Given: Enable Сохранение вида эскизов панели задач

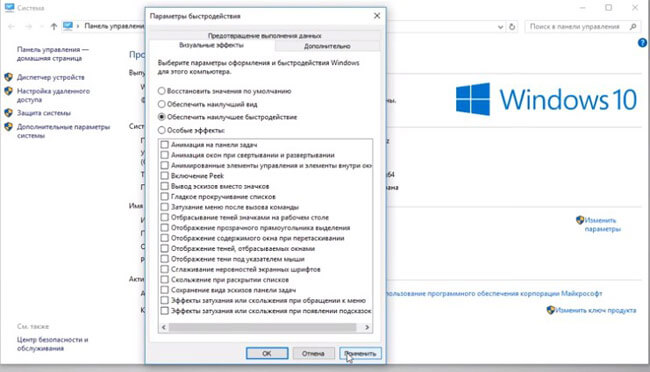Looking at the screenshot, I should click(x=165, y=290).
